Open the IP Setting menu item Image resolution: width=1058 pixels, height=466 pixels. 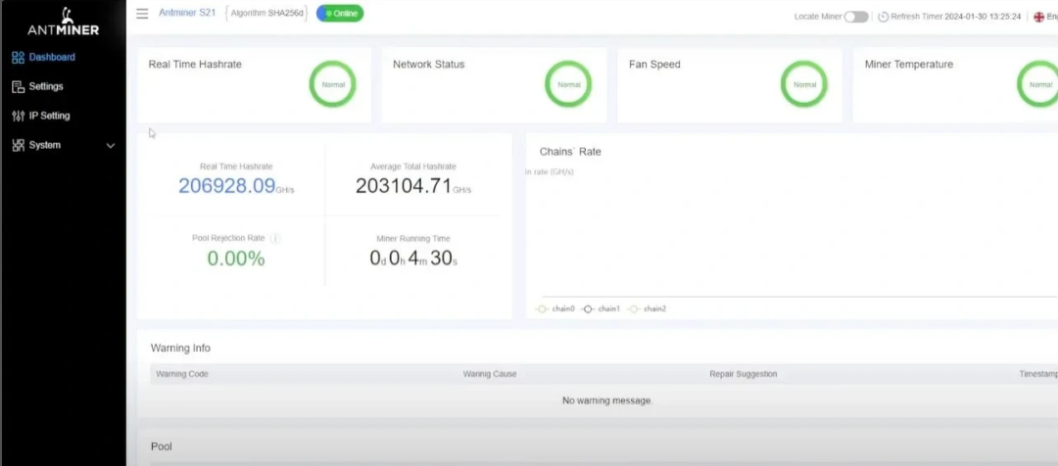(49, 116)
